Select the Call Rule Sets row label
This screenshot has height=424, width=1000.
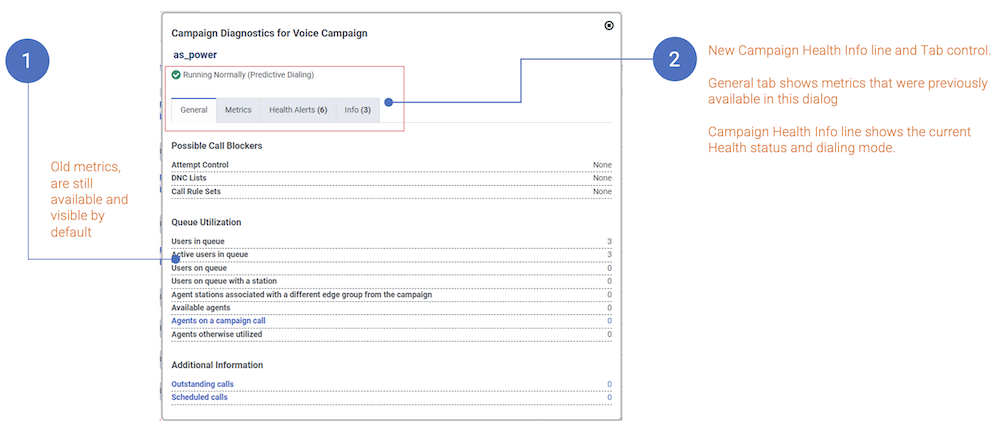click(196, 191)
